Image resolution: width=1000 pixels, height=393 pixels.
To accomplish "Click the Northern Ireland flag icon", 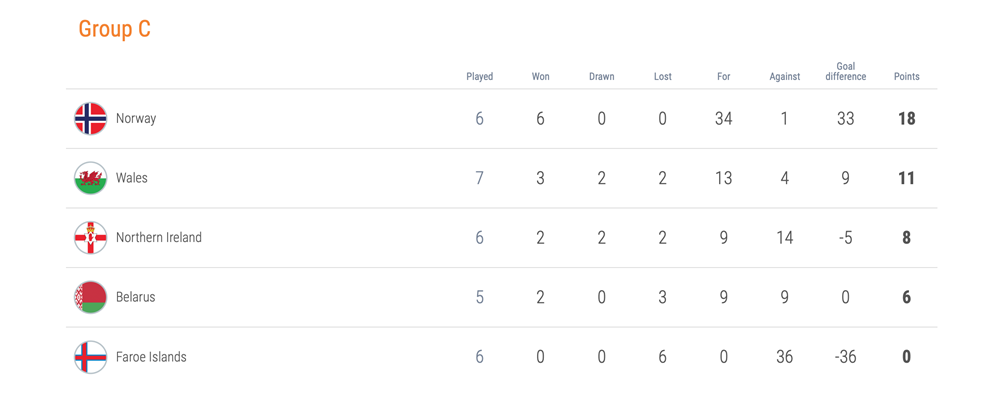I will click(x=91, y=237).
